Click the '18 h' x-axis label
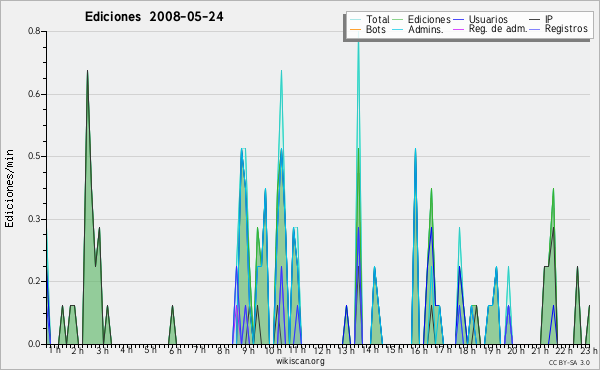This screenshot has height=370, width=600. (467, 350)
